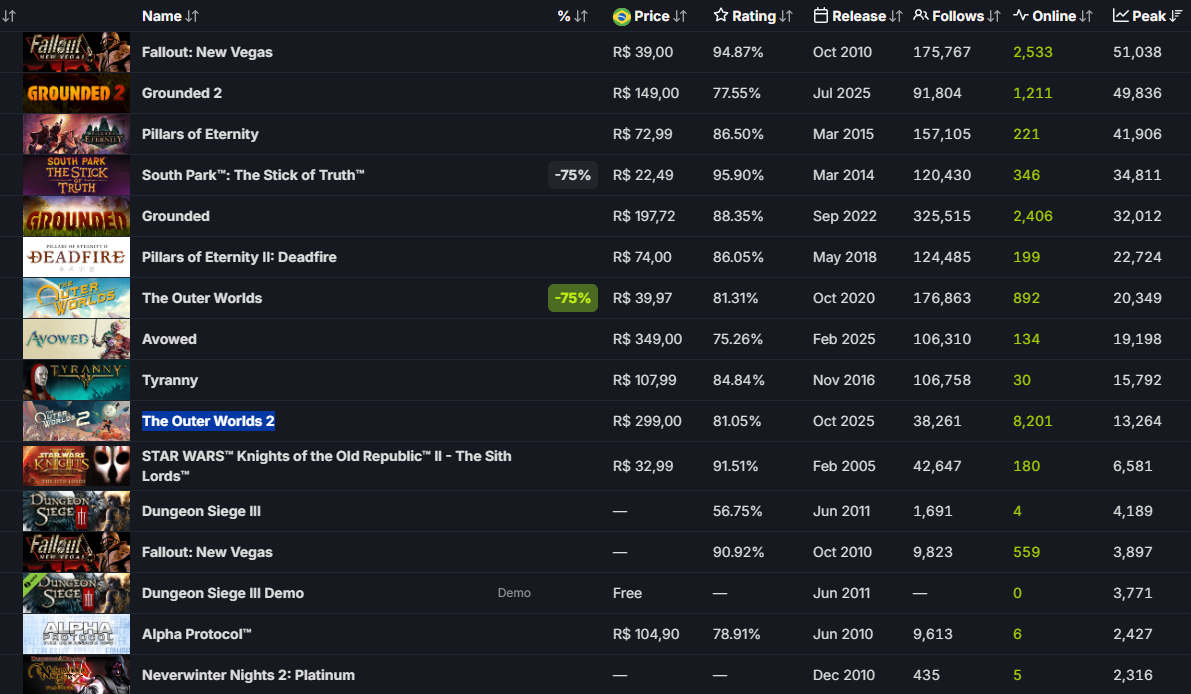Image resolution: width=1191 pixels, height=694 pixels.
Task: Click the -75% badge for South Park
Action: click(573, 175)
